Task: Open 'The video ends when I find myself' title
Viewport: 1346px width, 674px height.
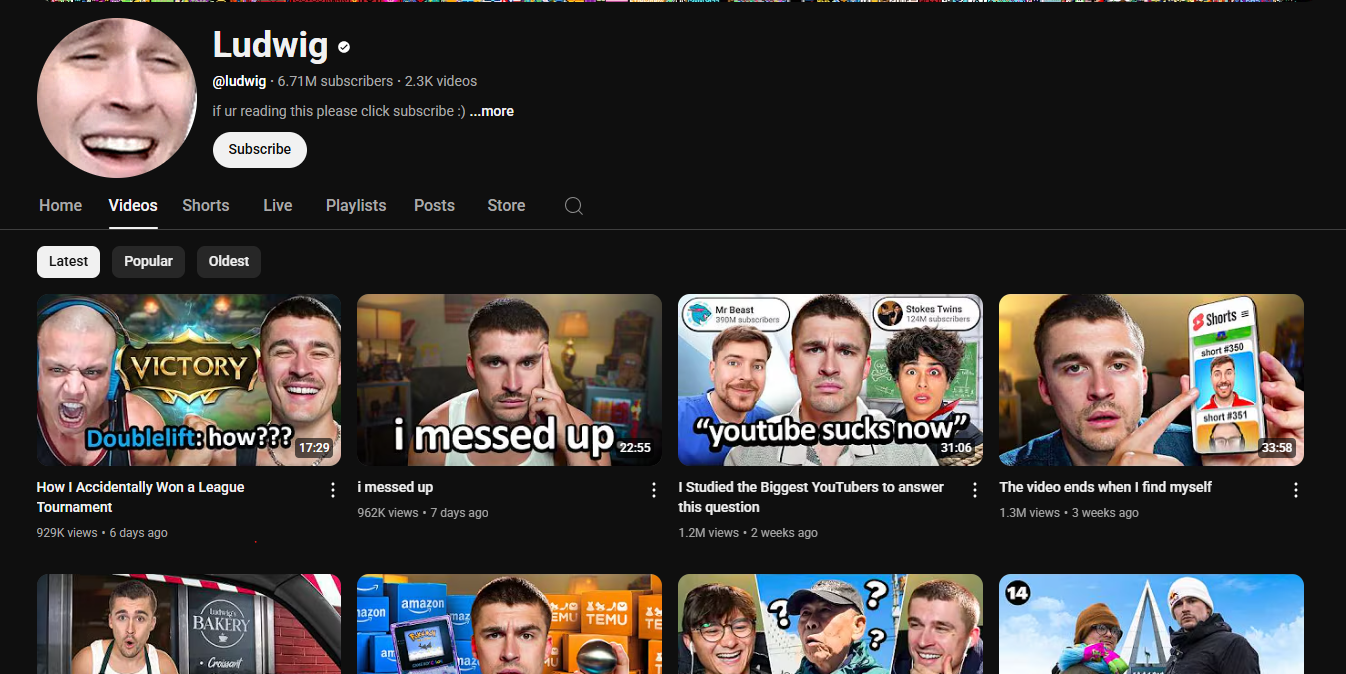Action: coord(1105,487)
